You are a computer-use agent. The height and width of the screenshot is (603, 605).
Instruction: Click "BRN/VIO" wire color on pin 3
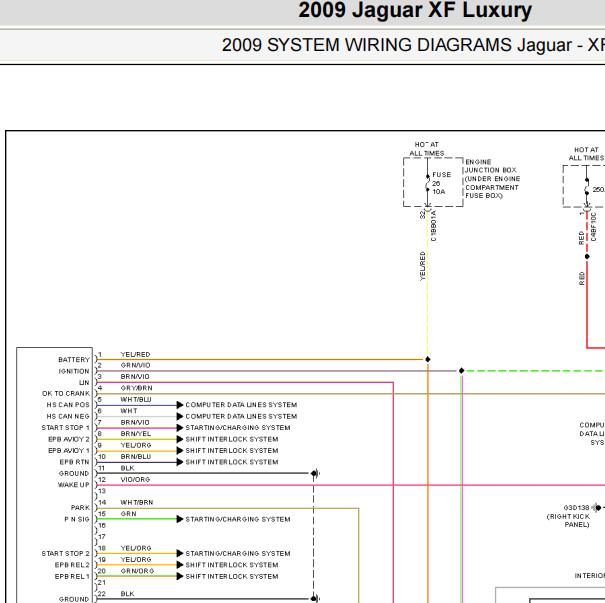pyautogui.click(x=135, y=377)
